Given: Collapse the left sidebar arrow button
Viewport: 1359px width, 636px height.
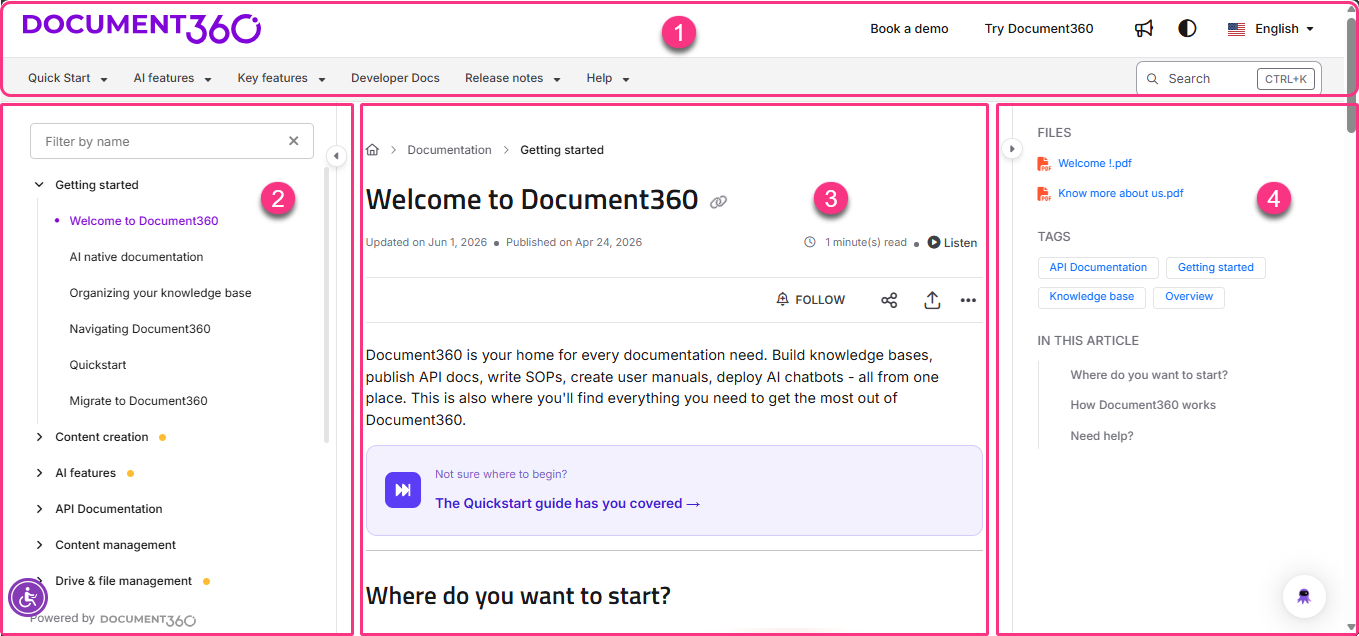Looking at the screenshot, I should pos(337,155).
